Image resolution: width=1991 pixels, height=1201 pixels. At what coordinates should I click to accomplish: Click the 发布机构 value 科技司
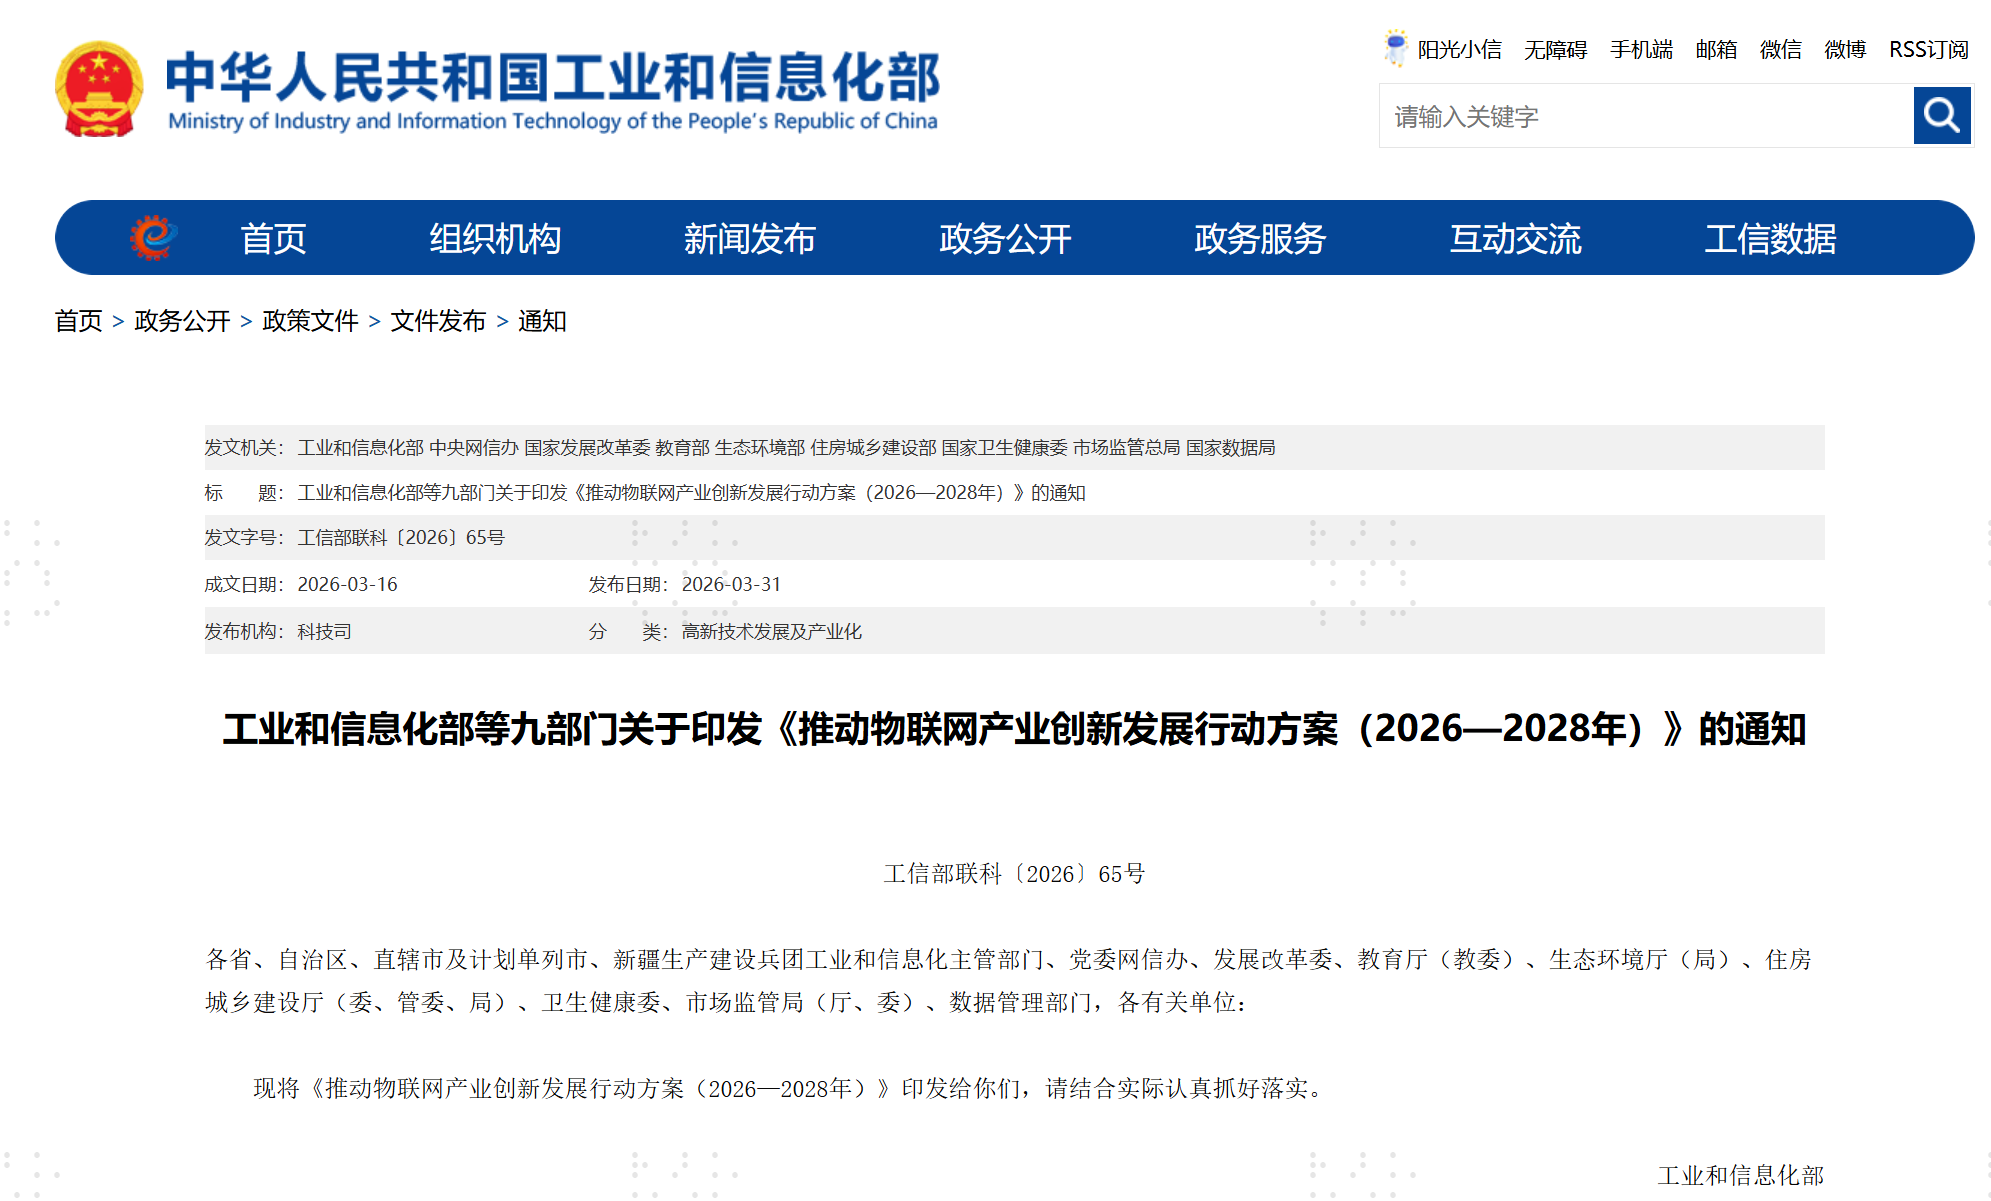324,632
